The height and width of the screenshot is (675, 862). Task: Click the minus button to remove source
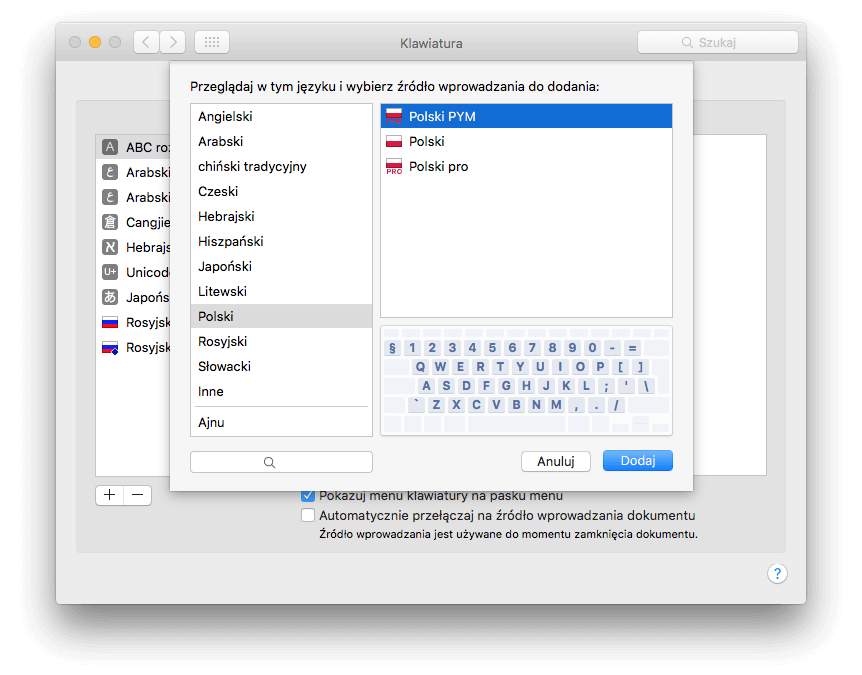tap(138, 494)
